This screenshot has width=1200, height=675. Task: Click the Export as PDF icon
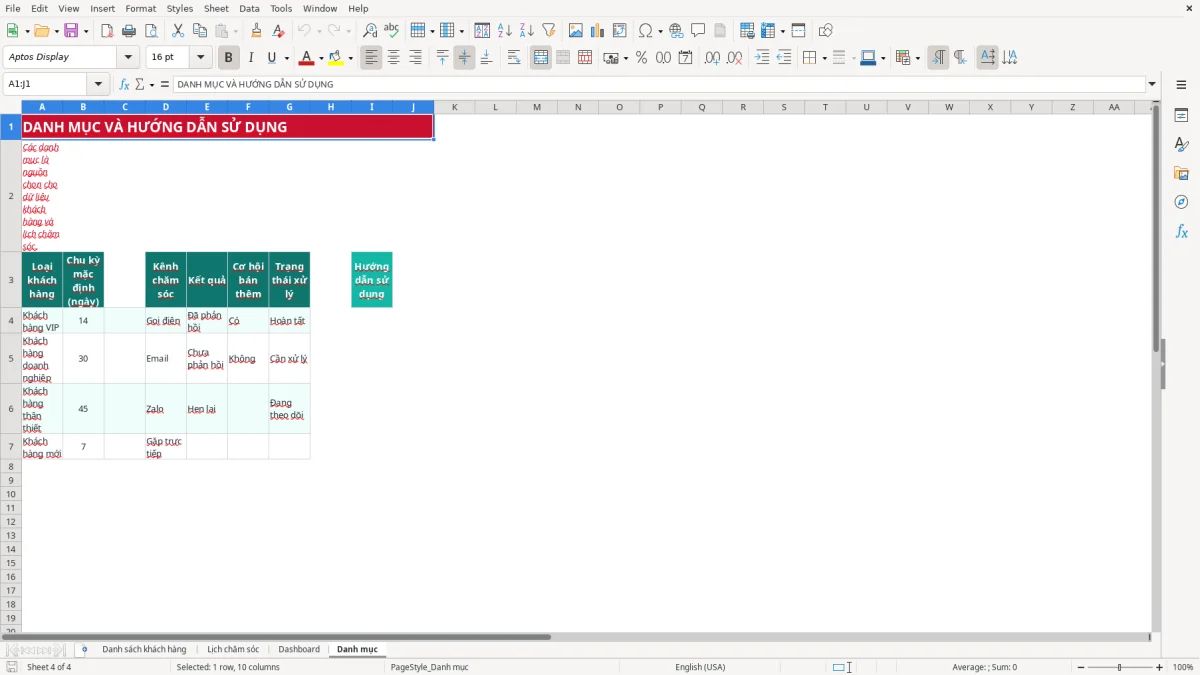point(107,31)
